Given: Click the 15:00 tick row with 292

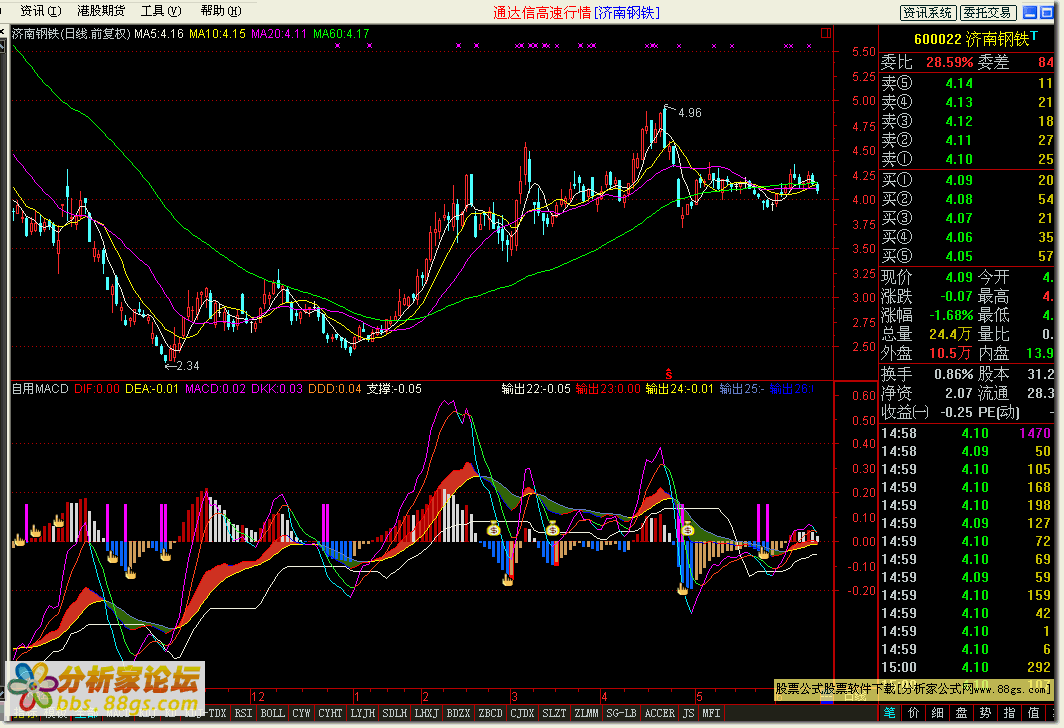Looking at the screenshot, I should coord(966,667).
